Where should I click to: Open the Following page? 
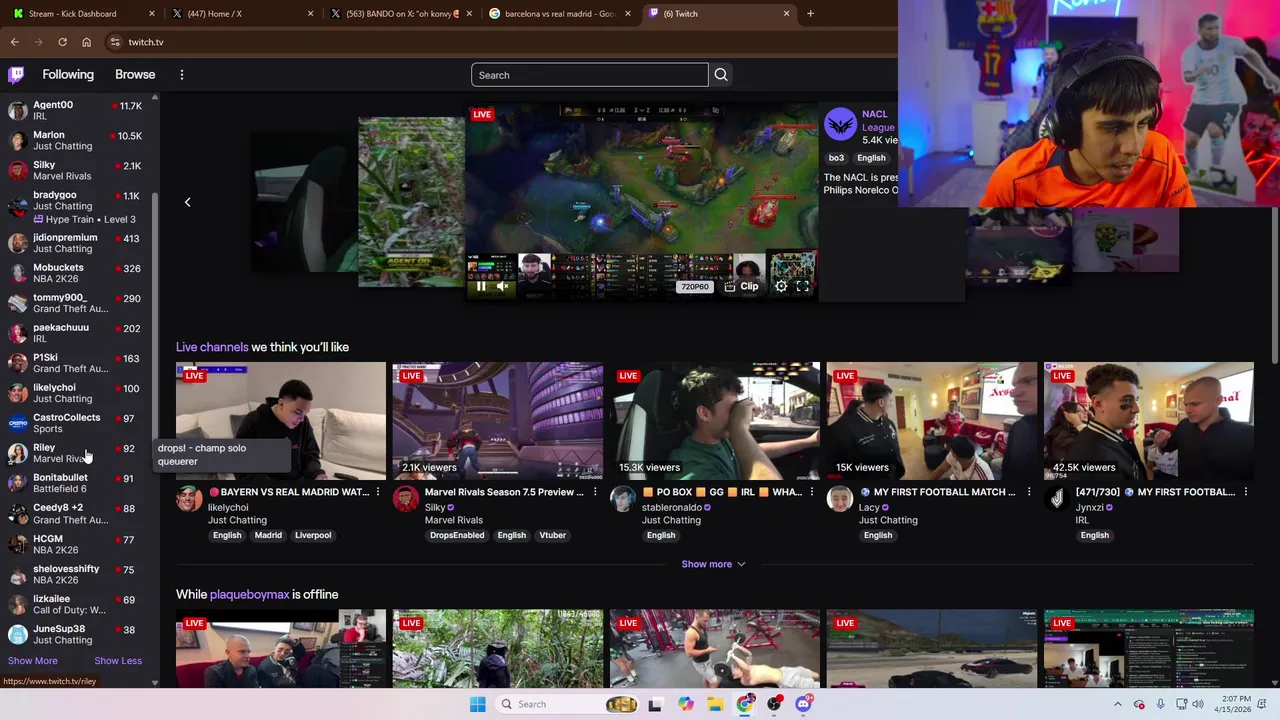(68, 75)
